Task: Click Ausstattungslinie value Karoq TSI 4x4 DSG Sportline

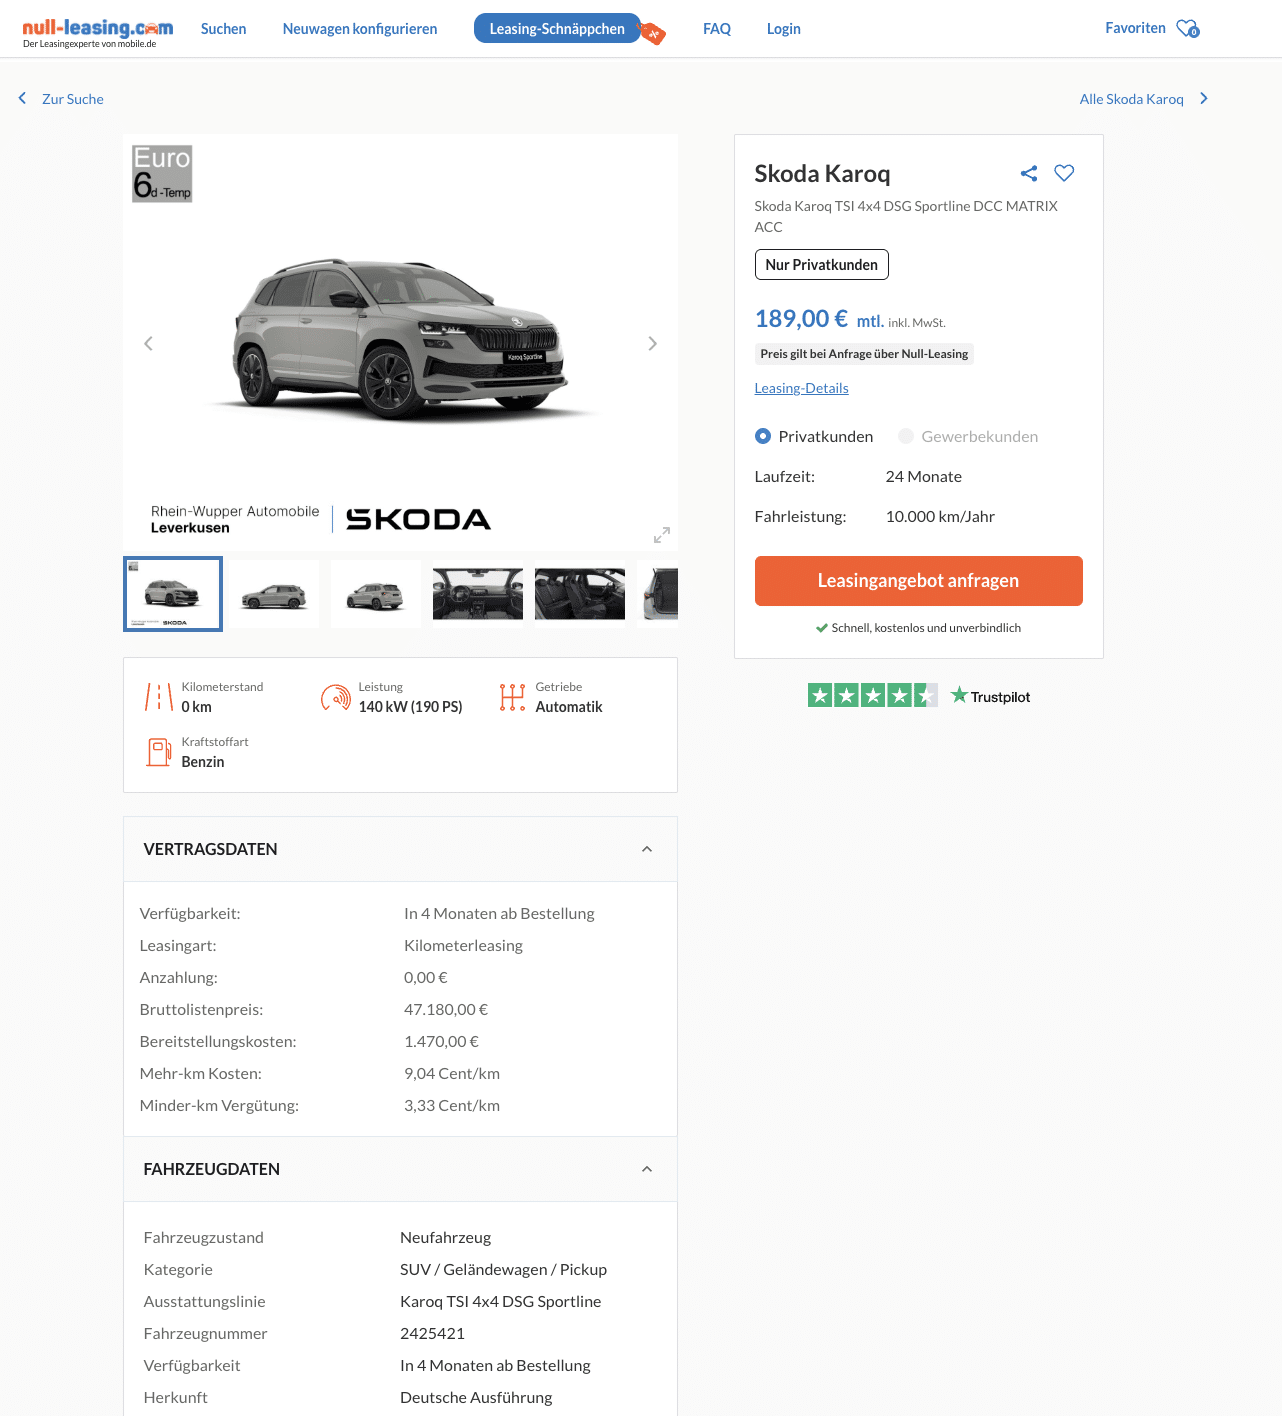Action: (500, 1302)
